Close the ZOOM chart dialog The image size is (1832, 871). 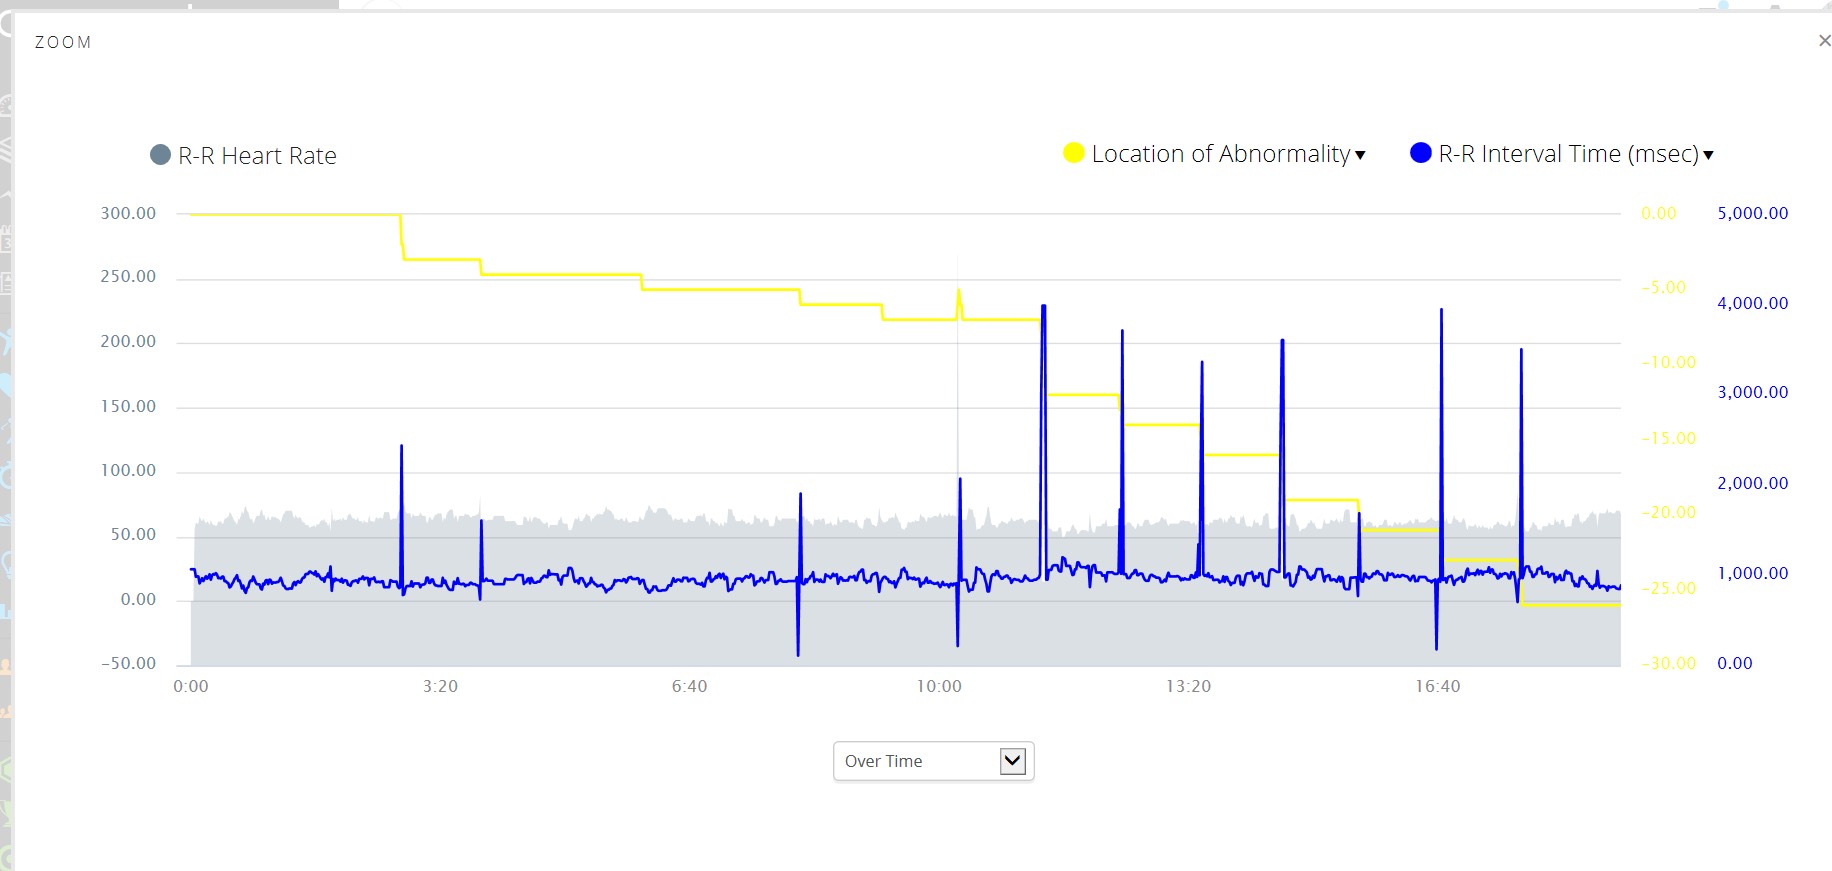click(1823, 41)
